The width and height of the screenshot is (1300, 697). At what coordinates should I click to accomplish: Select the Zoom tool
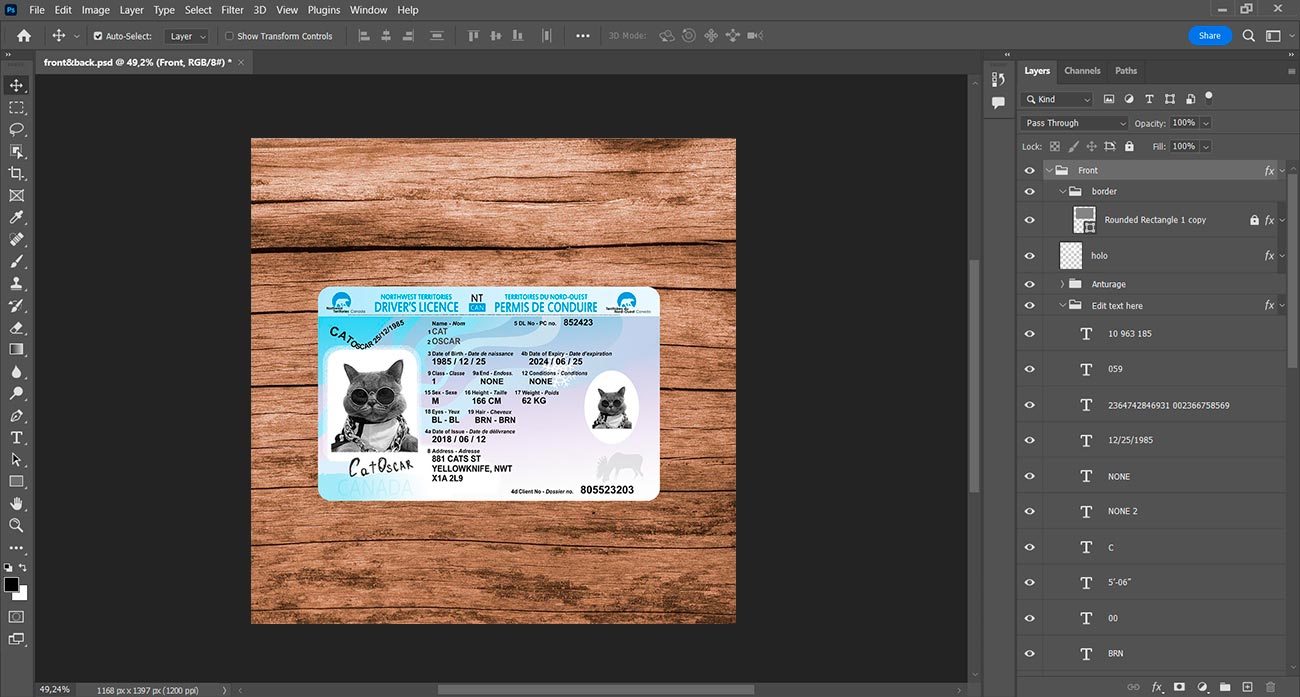pos(16,525)
